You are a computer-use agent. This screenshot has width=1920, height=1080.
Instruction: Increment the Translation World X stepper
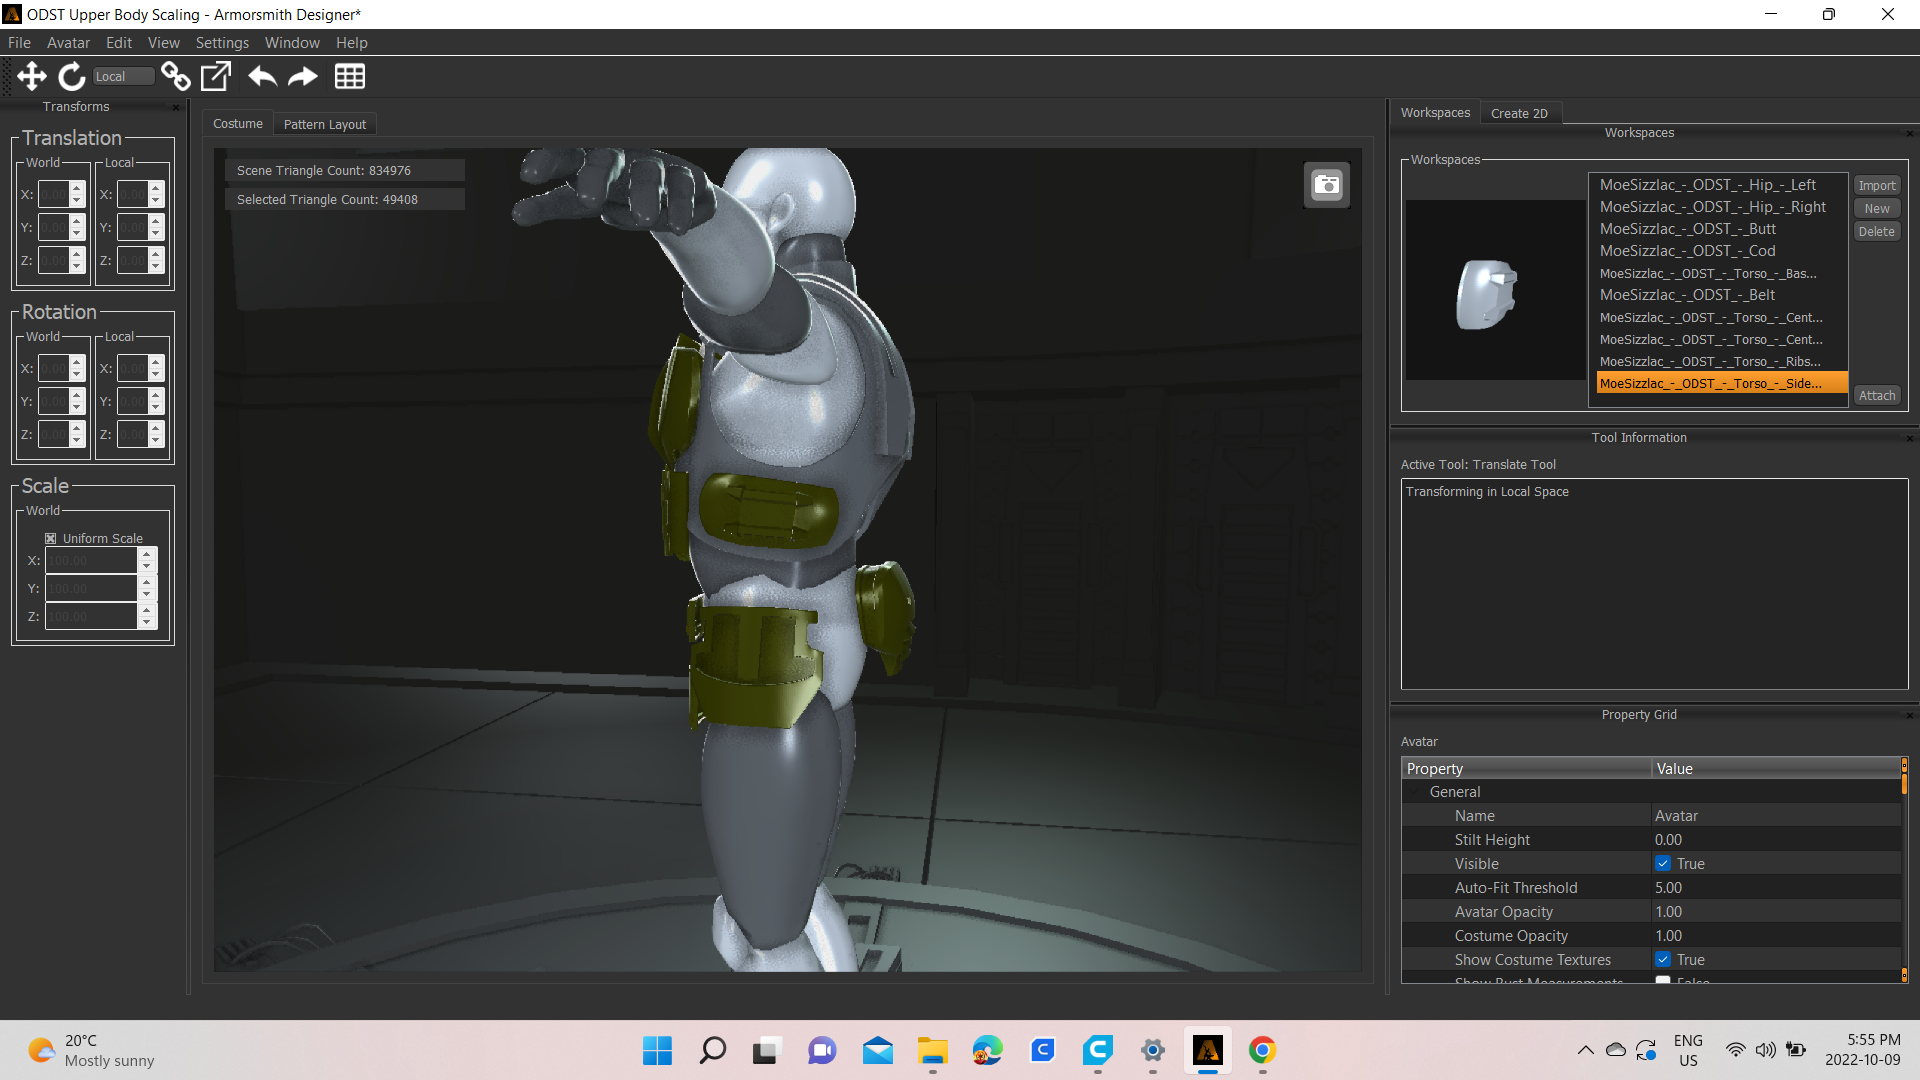pyautogui.click(x=77, y=188)
